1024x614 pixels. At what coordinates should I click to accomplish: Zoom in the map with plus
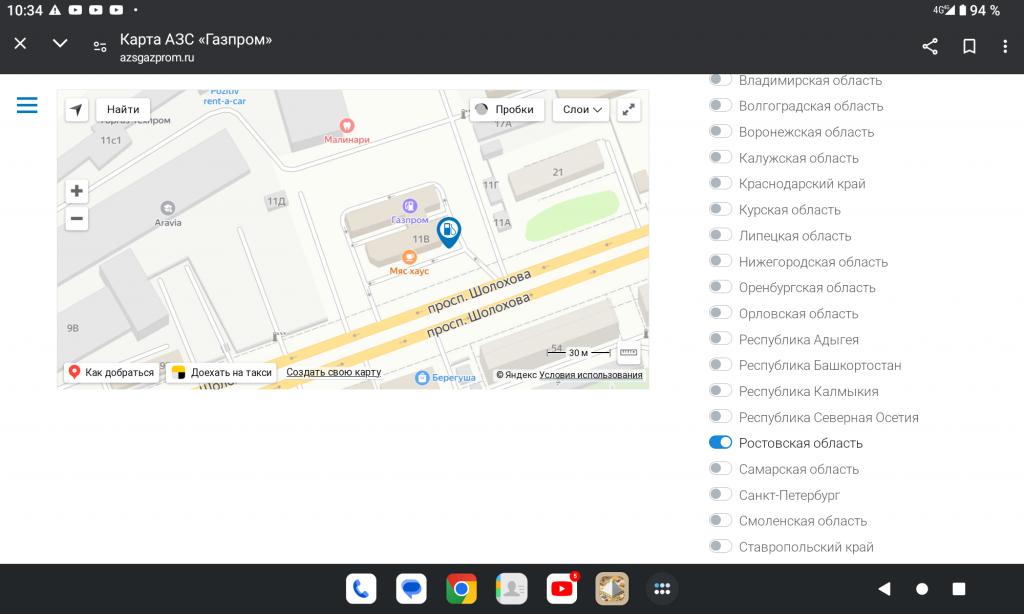[76, 191]
